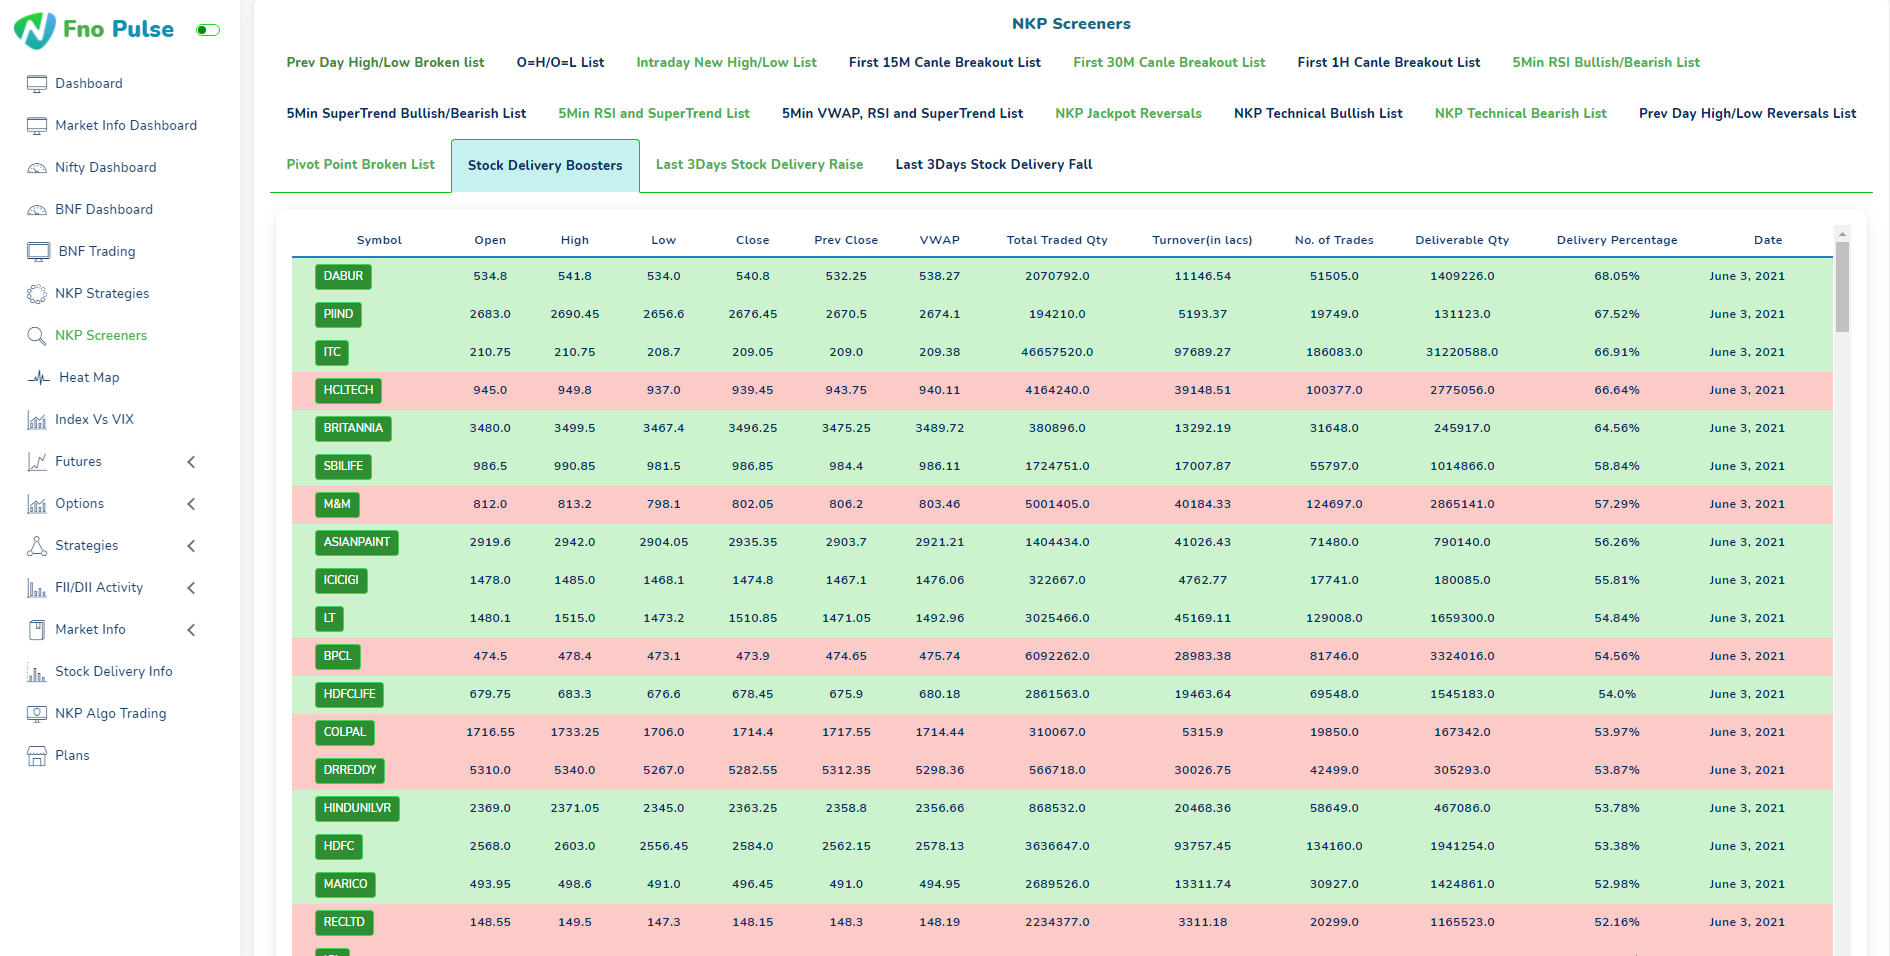The width and height of the screenshot is (1890, 956).
Task: Click the Market Info clipboard icon
Action: click(x=37, y=630)
